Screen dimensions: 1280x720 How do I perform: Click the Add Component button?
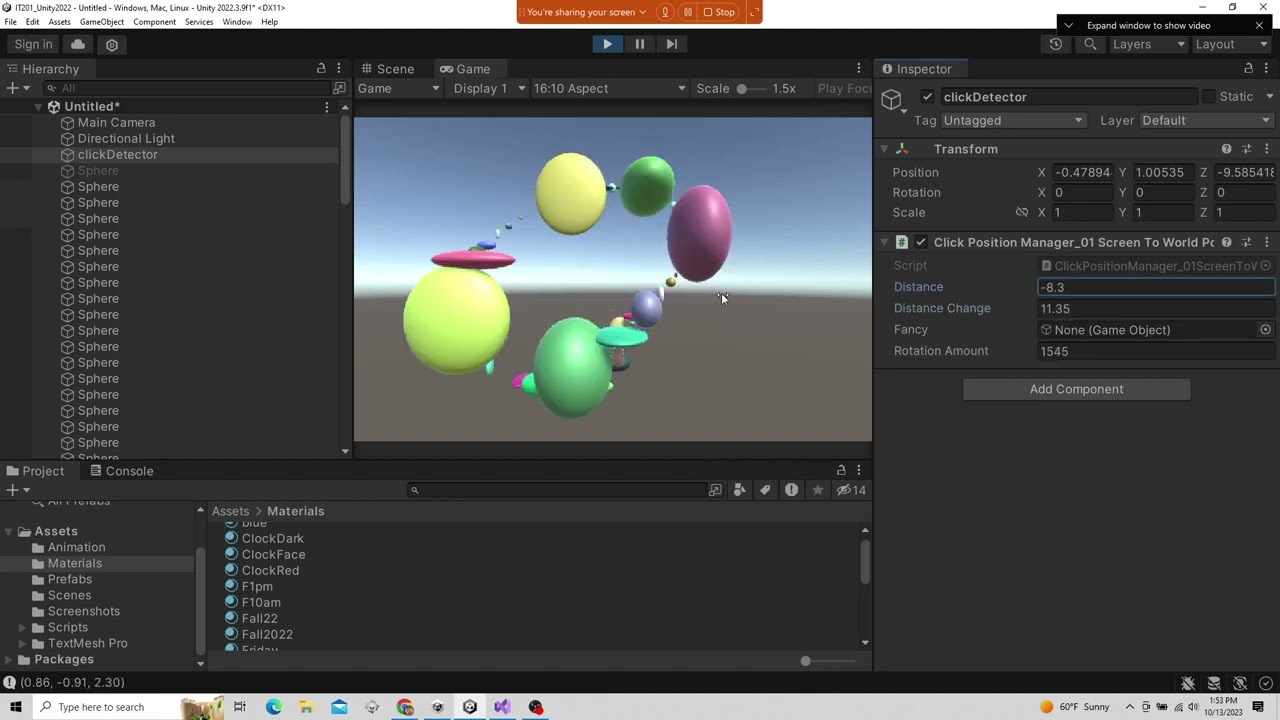pos(1076,389)
